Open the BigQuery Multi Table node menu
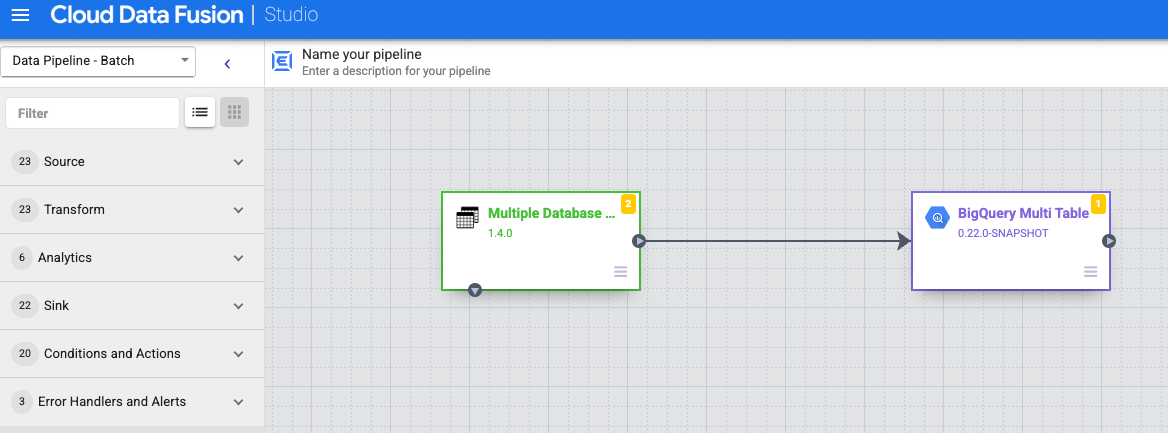Viewport: 1168px width, 433px height. pos(1090,271)
